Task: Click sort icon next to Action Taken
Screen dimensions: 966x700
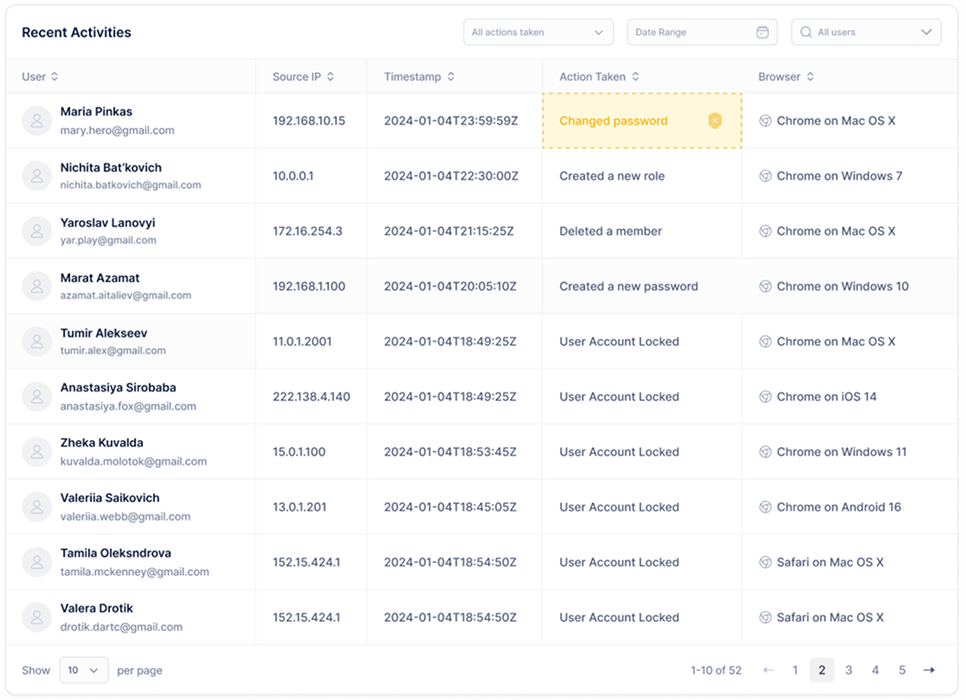Action: (x=635, y=77)
